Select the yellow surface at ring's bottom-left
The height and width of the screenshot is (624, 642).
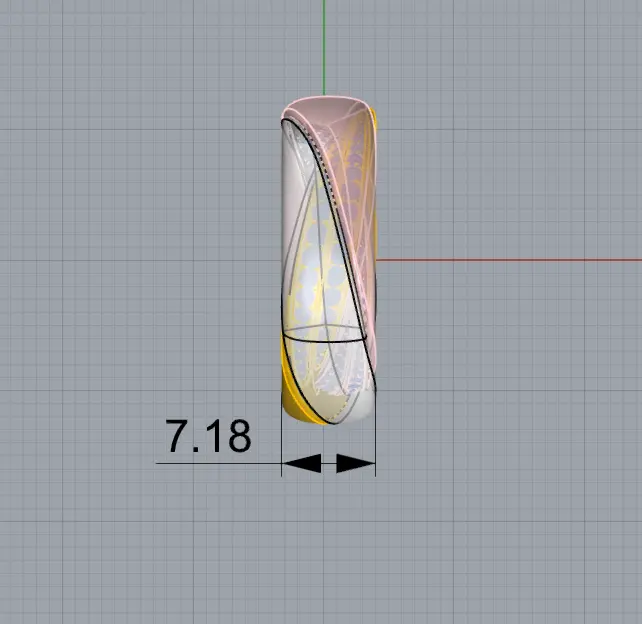[x=292, y=400]
